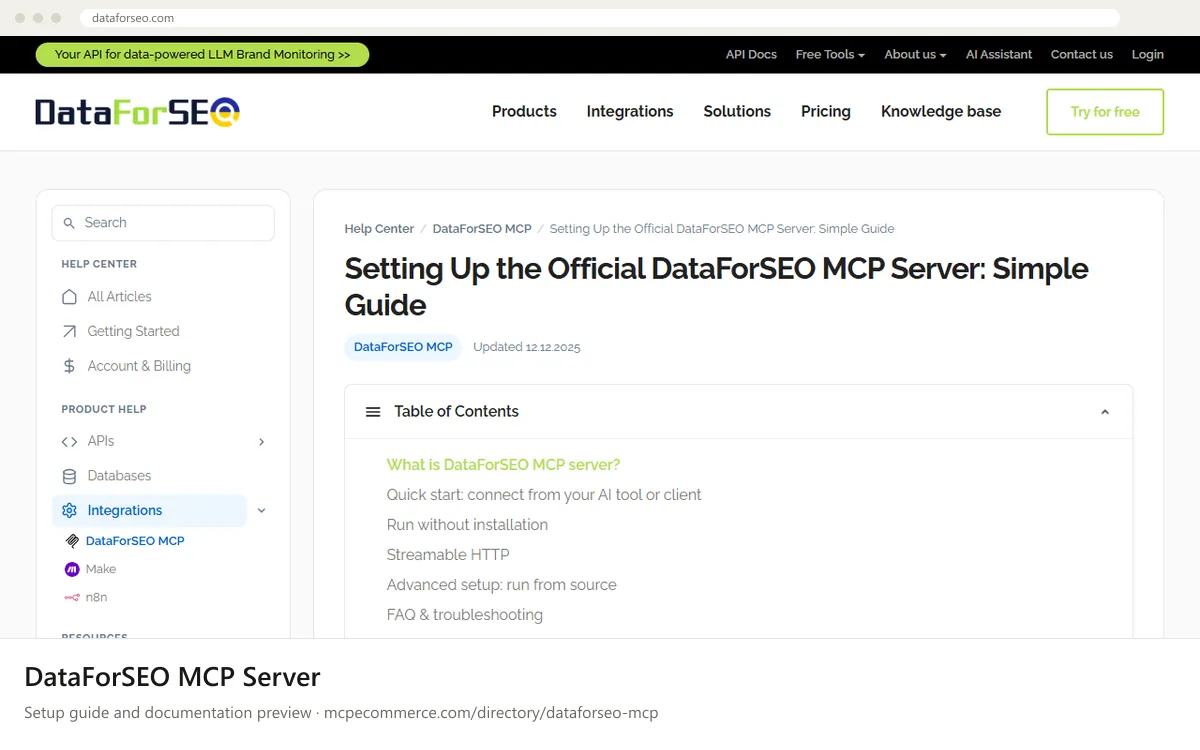The height and width of the screenshot is (750, 1200).
Task: Click the DataForSEO MCP category tag
Action: tap(403, 347)
